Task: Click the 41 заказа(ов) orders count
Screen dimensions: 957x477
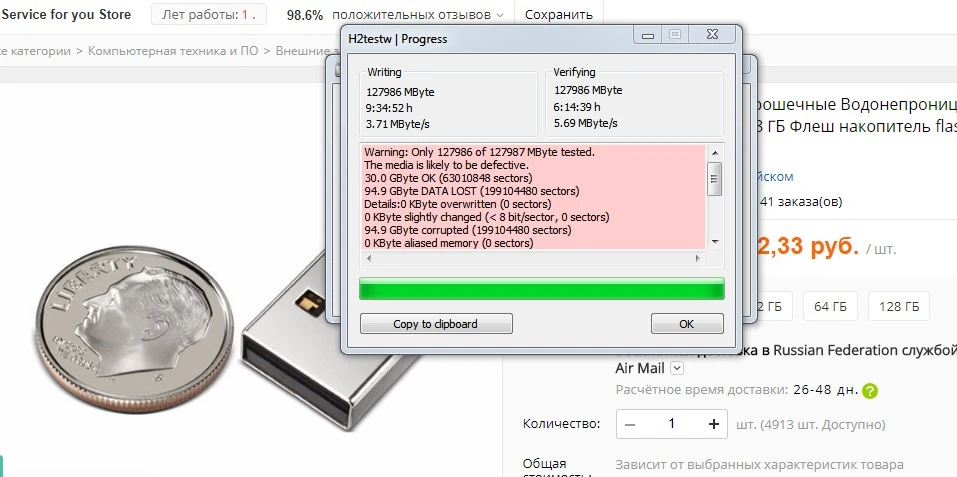Action: coord(801,201)
